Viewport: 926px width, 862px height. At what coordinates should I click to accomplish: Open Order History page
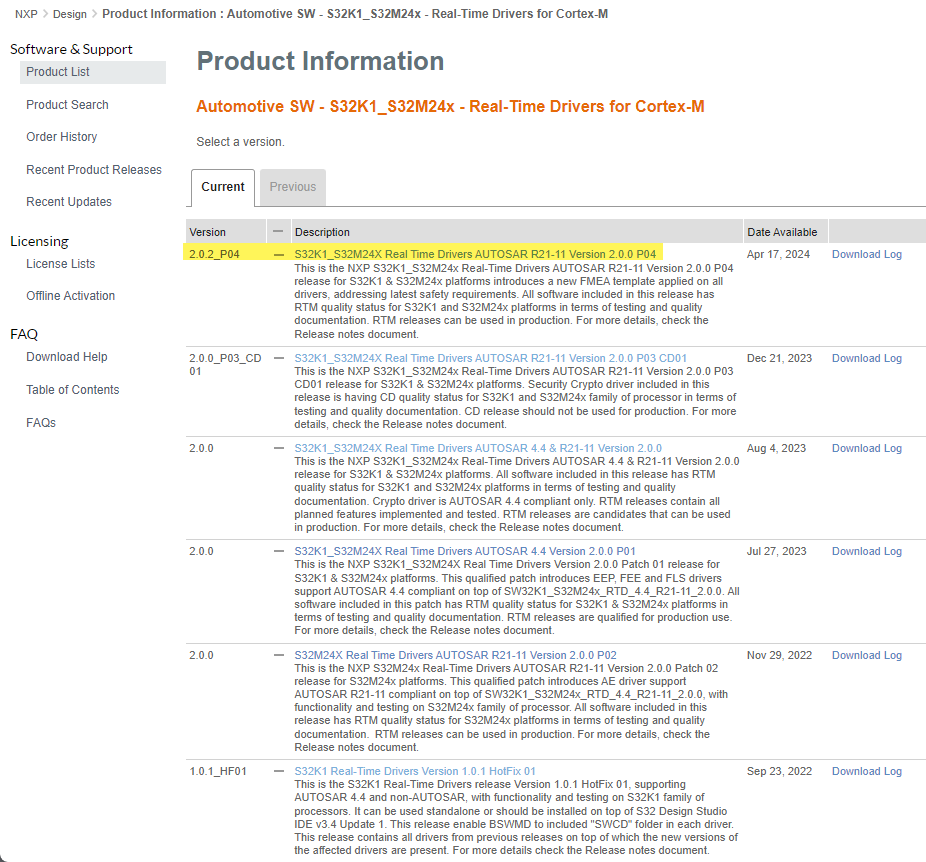tap(61, 137)
